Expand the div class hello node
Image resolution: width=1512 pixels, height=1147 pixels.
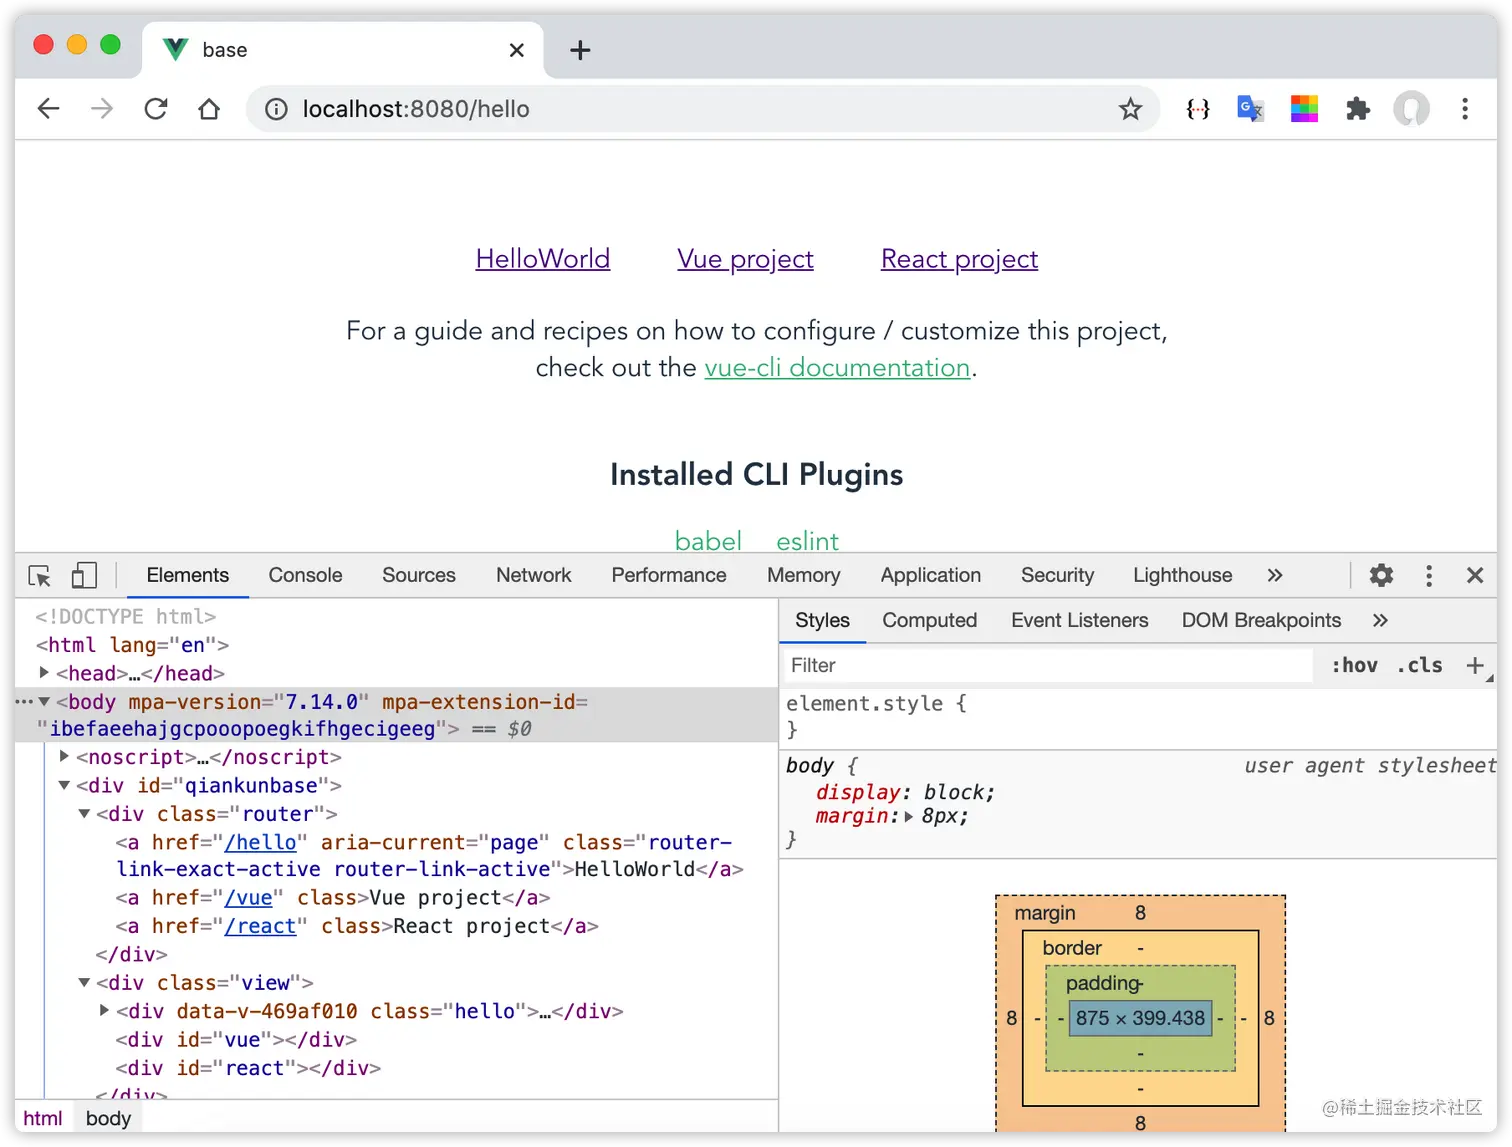[104, 1011]
